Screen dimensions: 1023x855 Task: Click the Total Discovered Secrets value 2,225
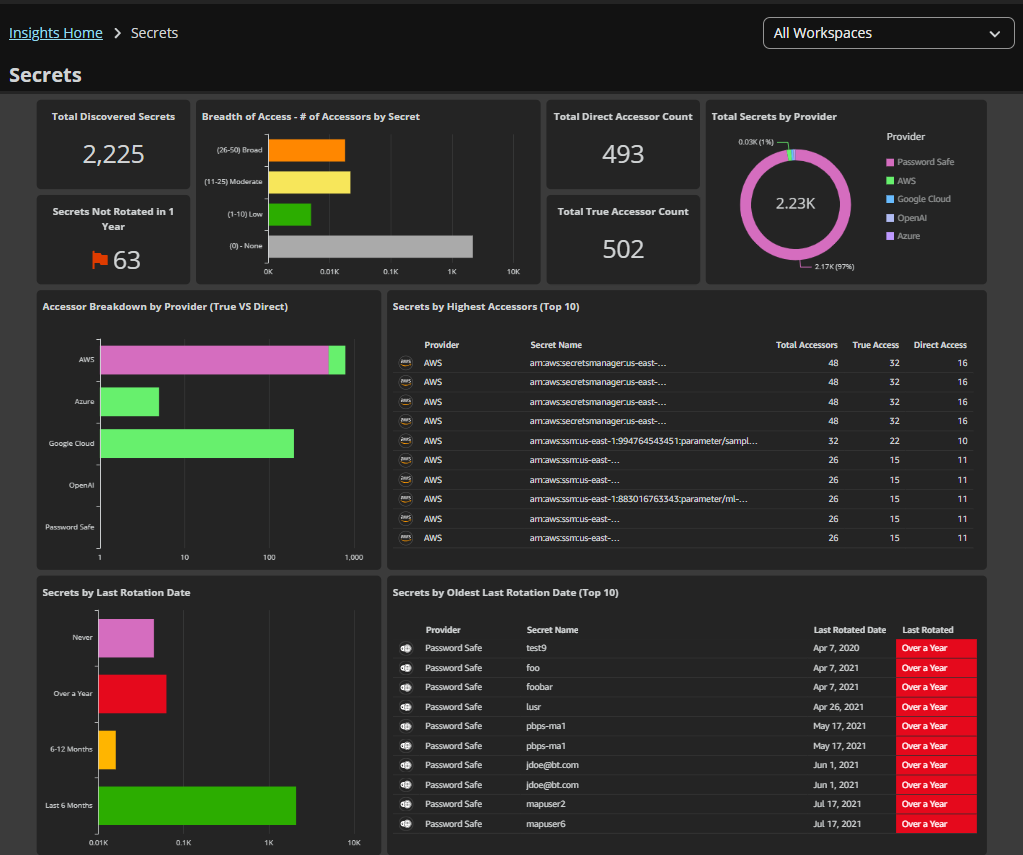pyautogui.click(x=114, y=154)
